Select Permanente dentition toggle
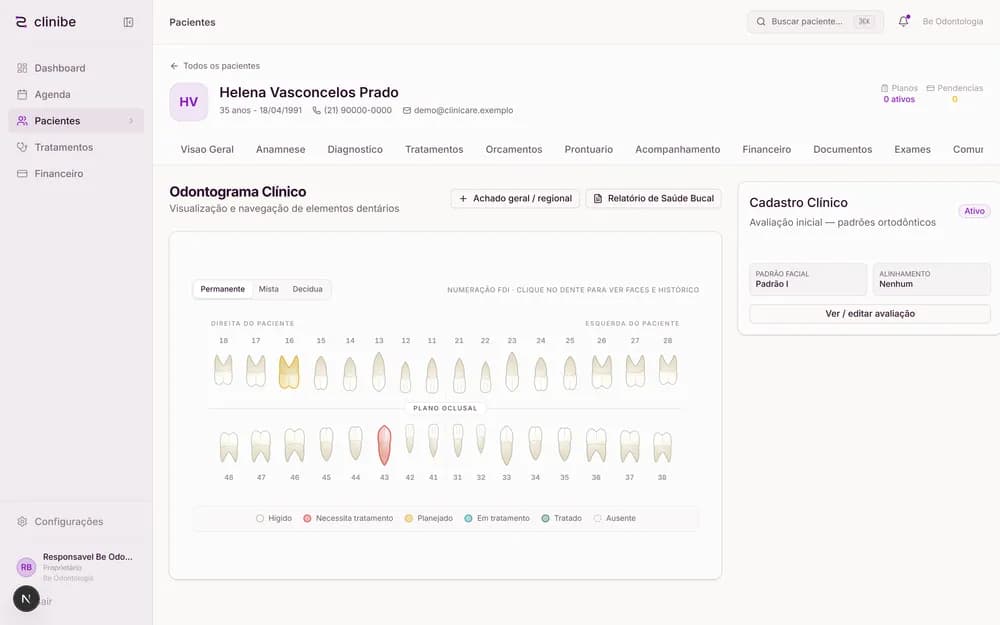The width and height of the screenshot is (1000, 625). (x=223, y=289)
